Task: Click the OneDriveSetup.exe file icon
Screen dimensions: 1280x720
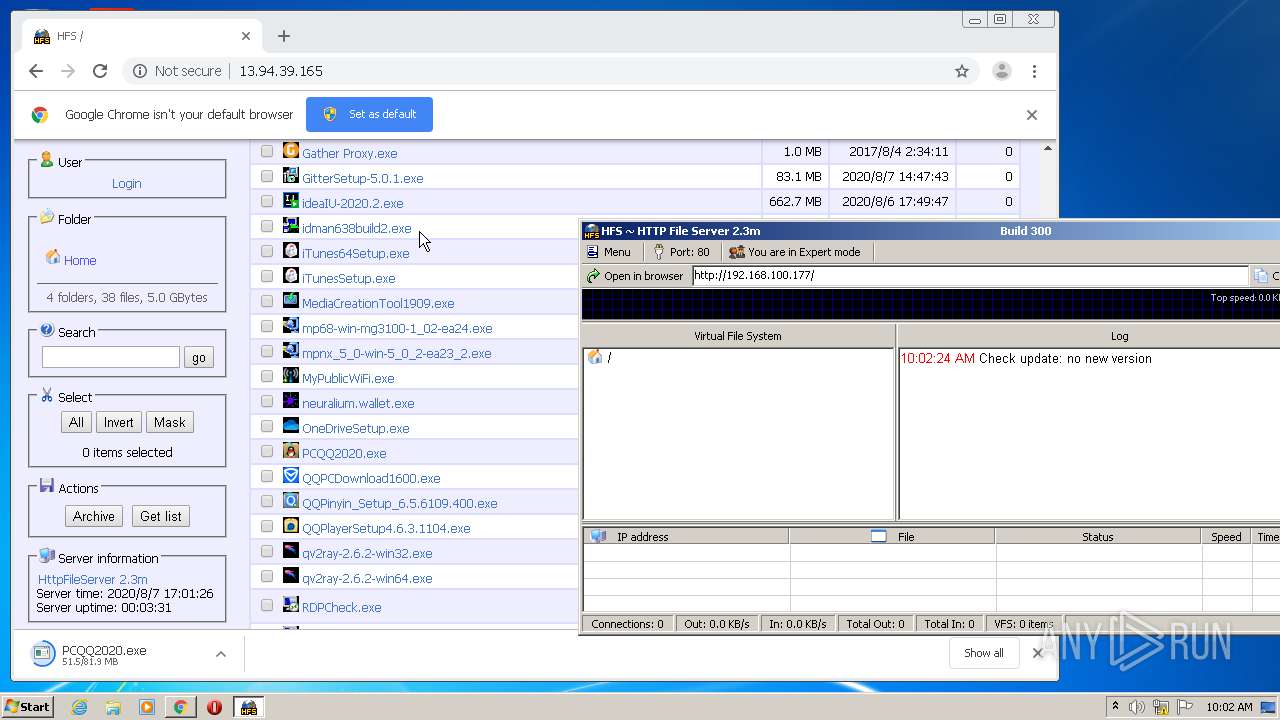Action: [291, 426]
